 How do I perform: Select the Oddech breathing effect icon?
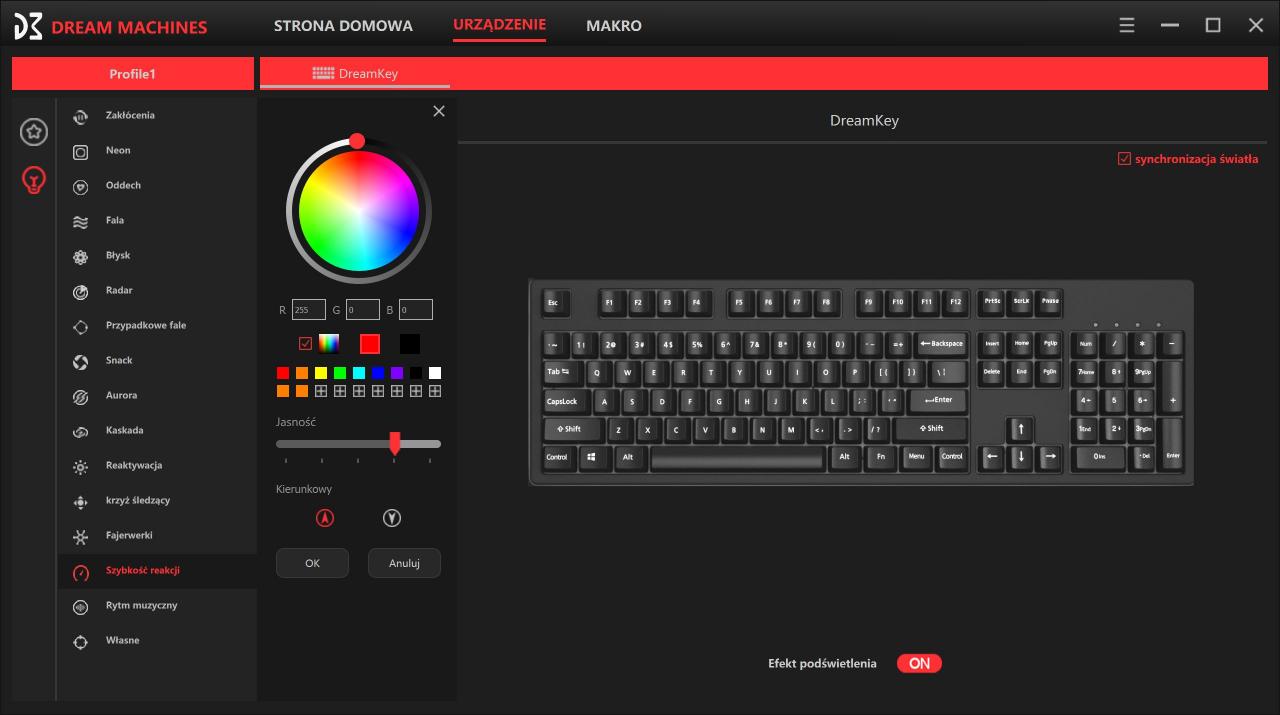(81, 187)
